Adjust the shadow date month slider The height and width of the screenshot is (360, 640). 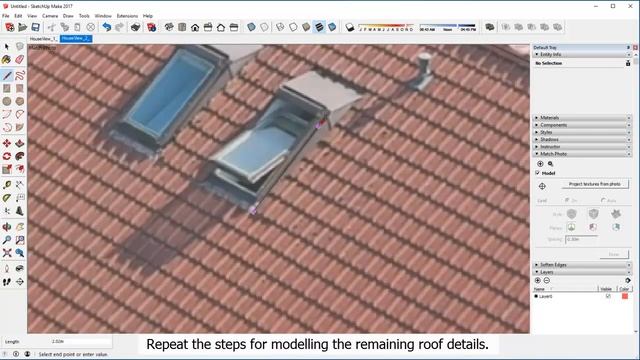[386, 27]
